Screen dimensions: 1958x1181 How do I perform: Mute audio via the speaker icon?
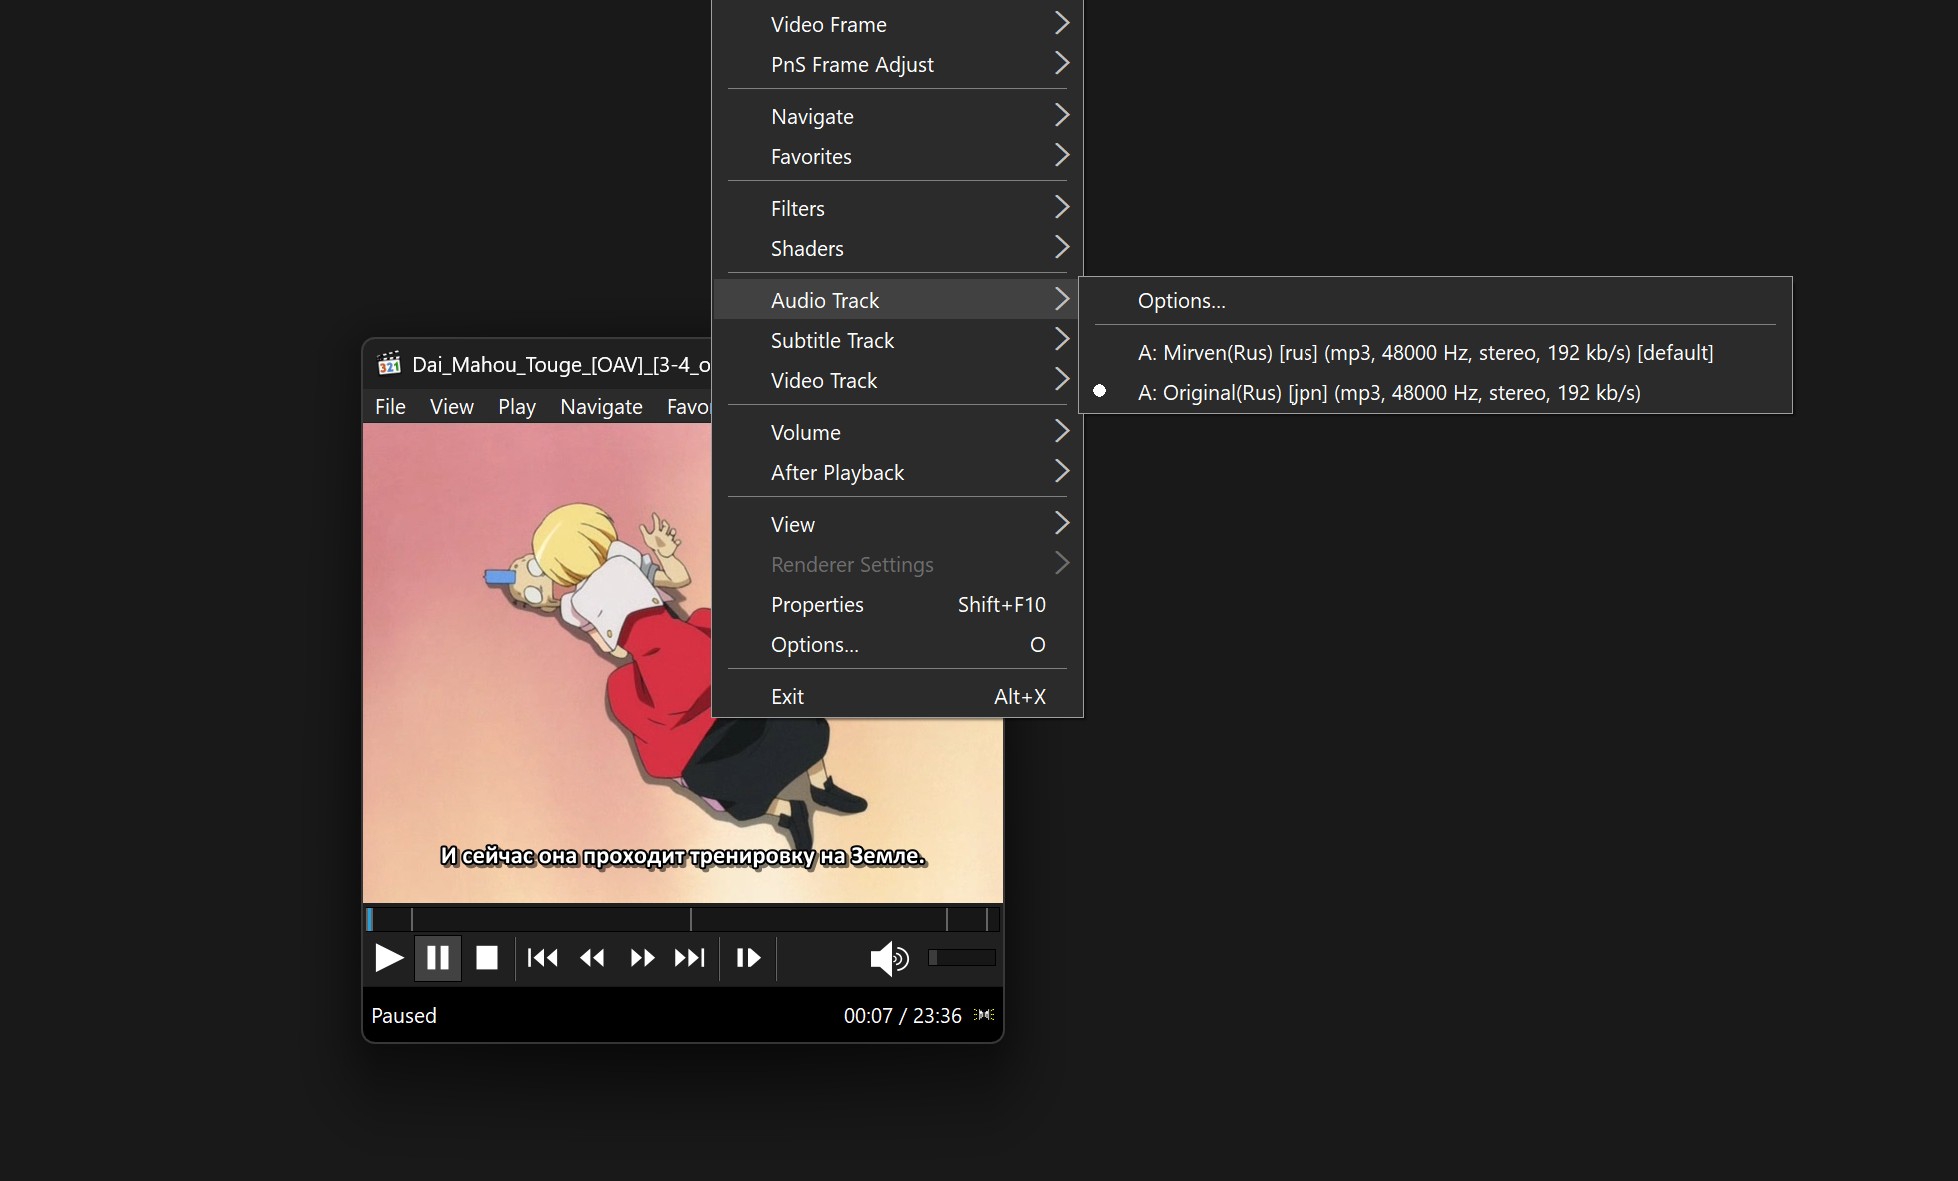[888, 958]
